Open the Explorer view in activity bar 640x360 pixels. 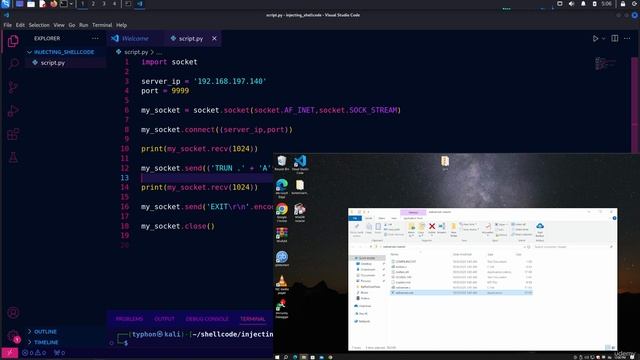pos(13,41)
